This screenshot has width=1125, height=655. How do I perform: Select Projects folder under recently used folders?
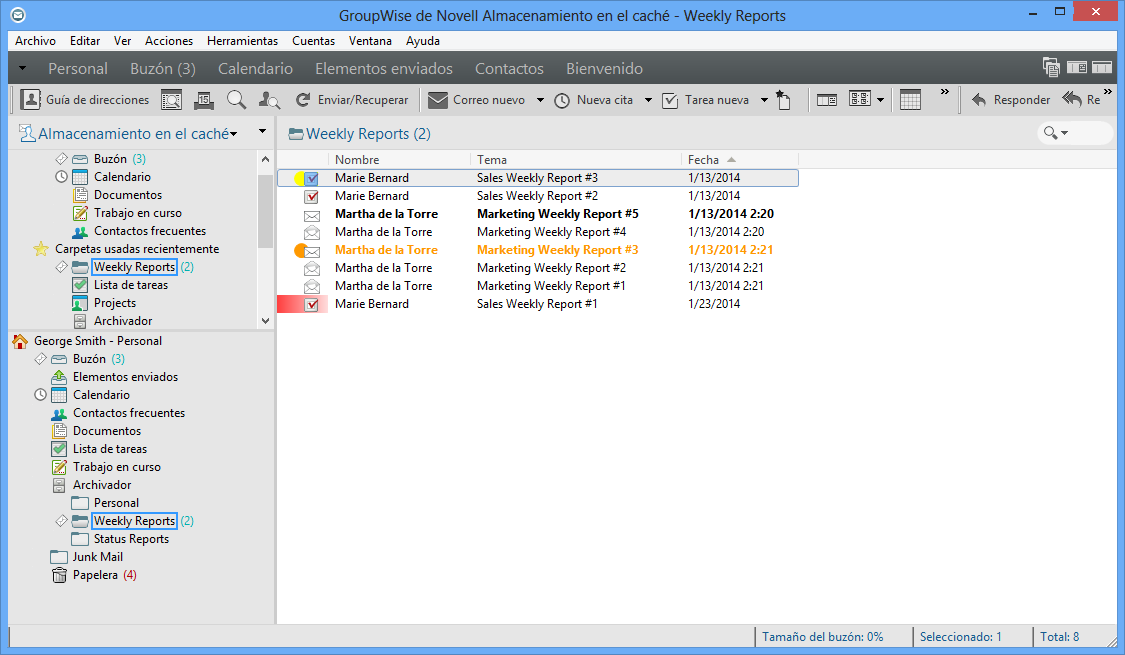coord(104,303)
